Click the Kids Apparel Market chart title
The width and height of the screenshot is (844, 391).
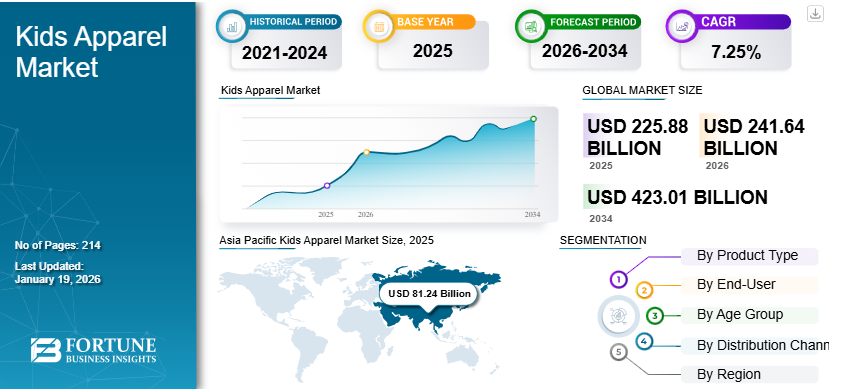tap(270, 90)
